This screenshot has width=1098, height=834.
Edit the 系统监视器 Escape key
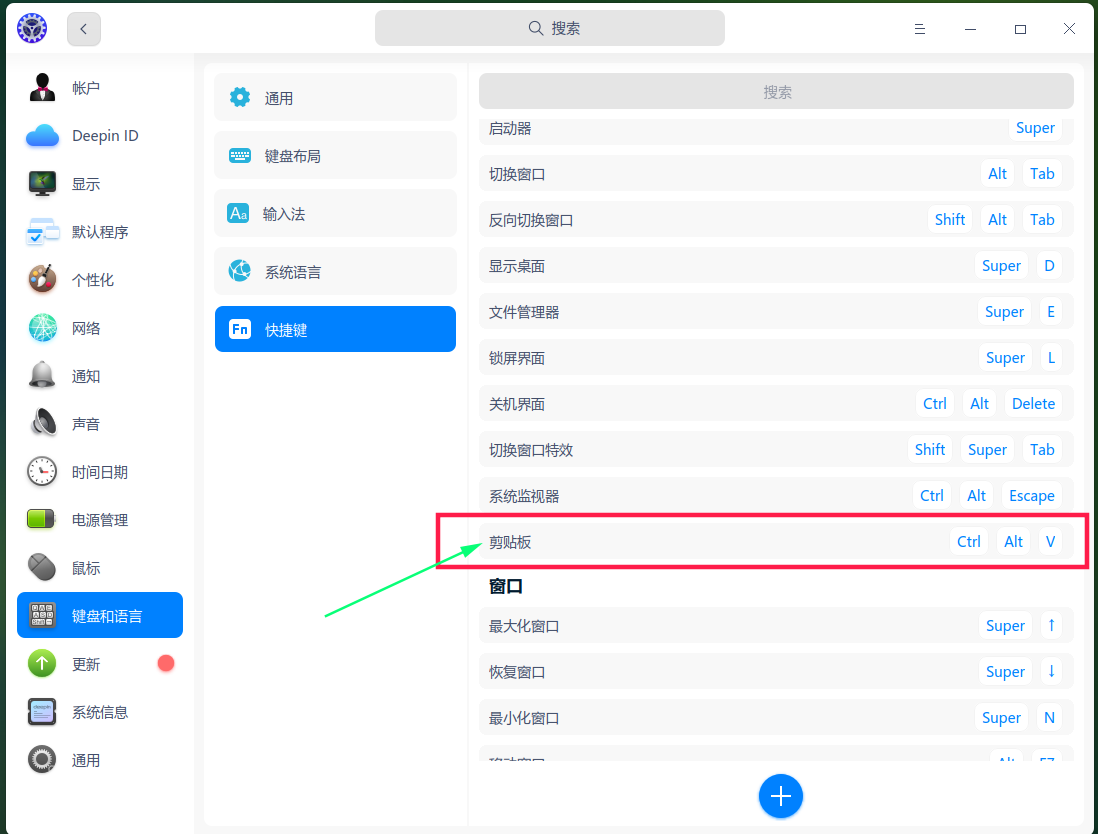[1031, 496]
